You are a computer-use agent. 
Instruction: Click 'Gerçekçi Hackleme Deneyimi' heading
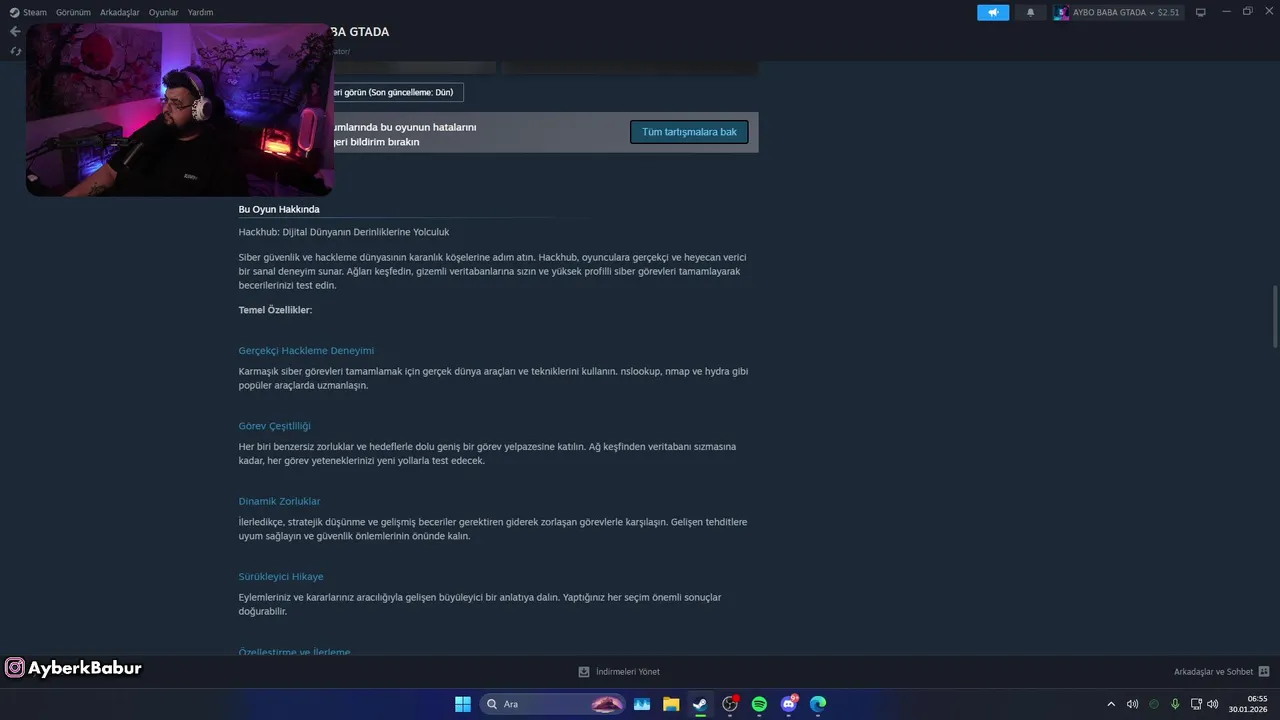click(306, 350)
